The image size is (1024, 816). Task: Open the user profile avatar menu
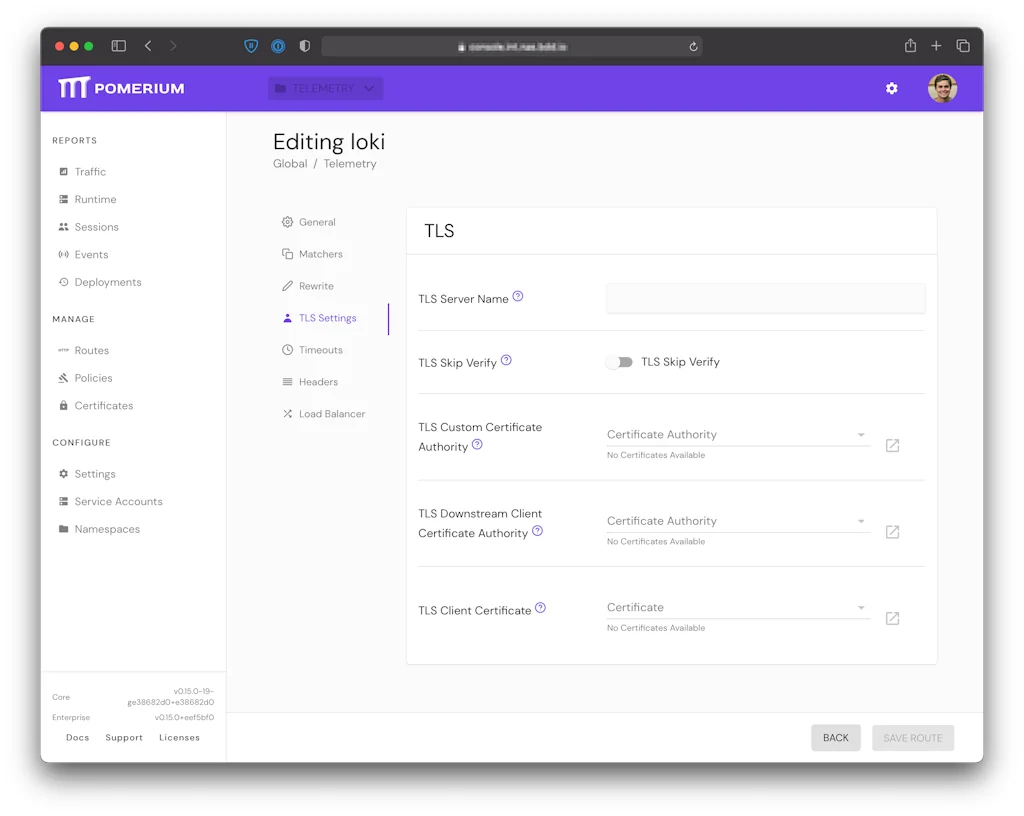coord(942,88)
